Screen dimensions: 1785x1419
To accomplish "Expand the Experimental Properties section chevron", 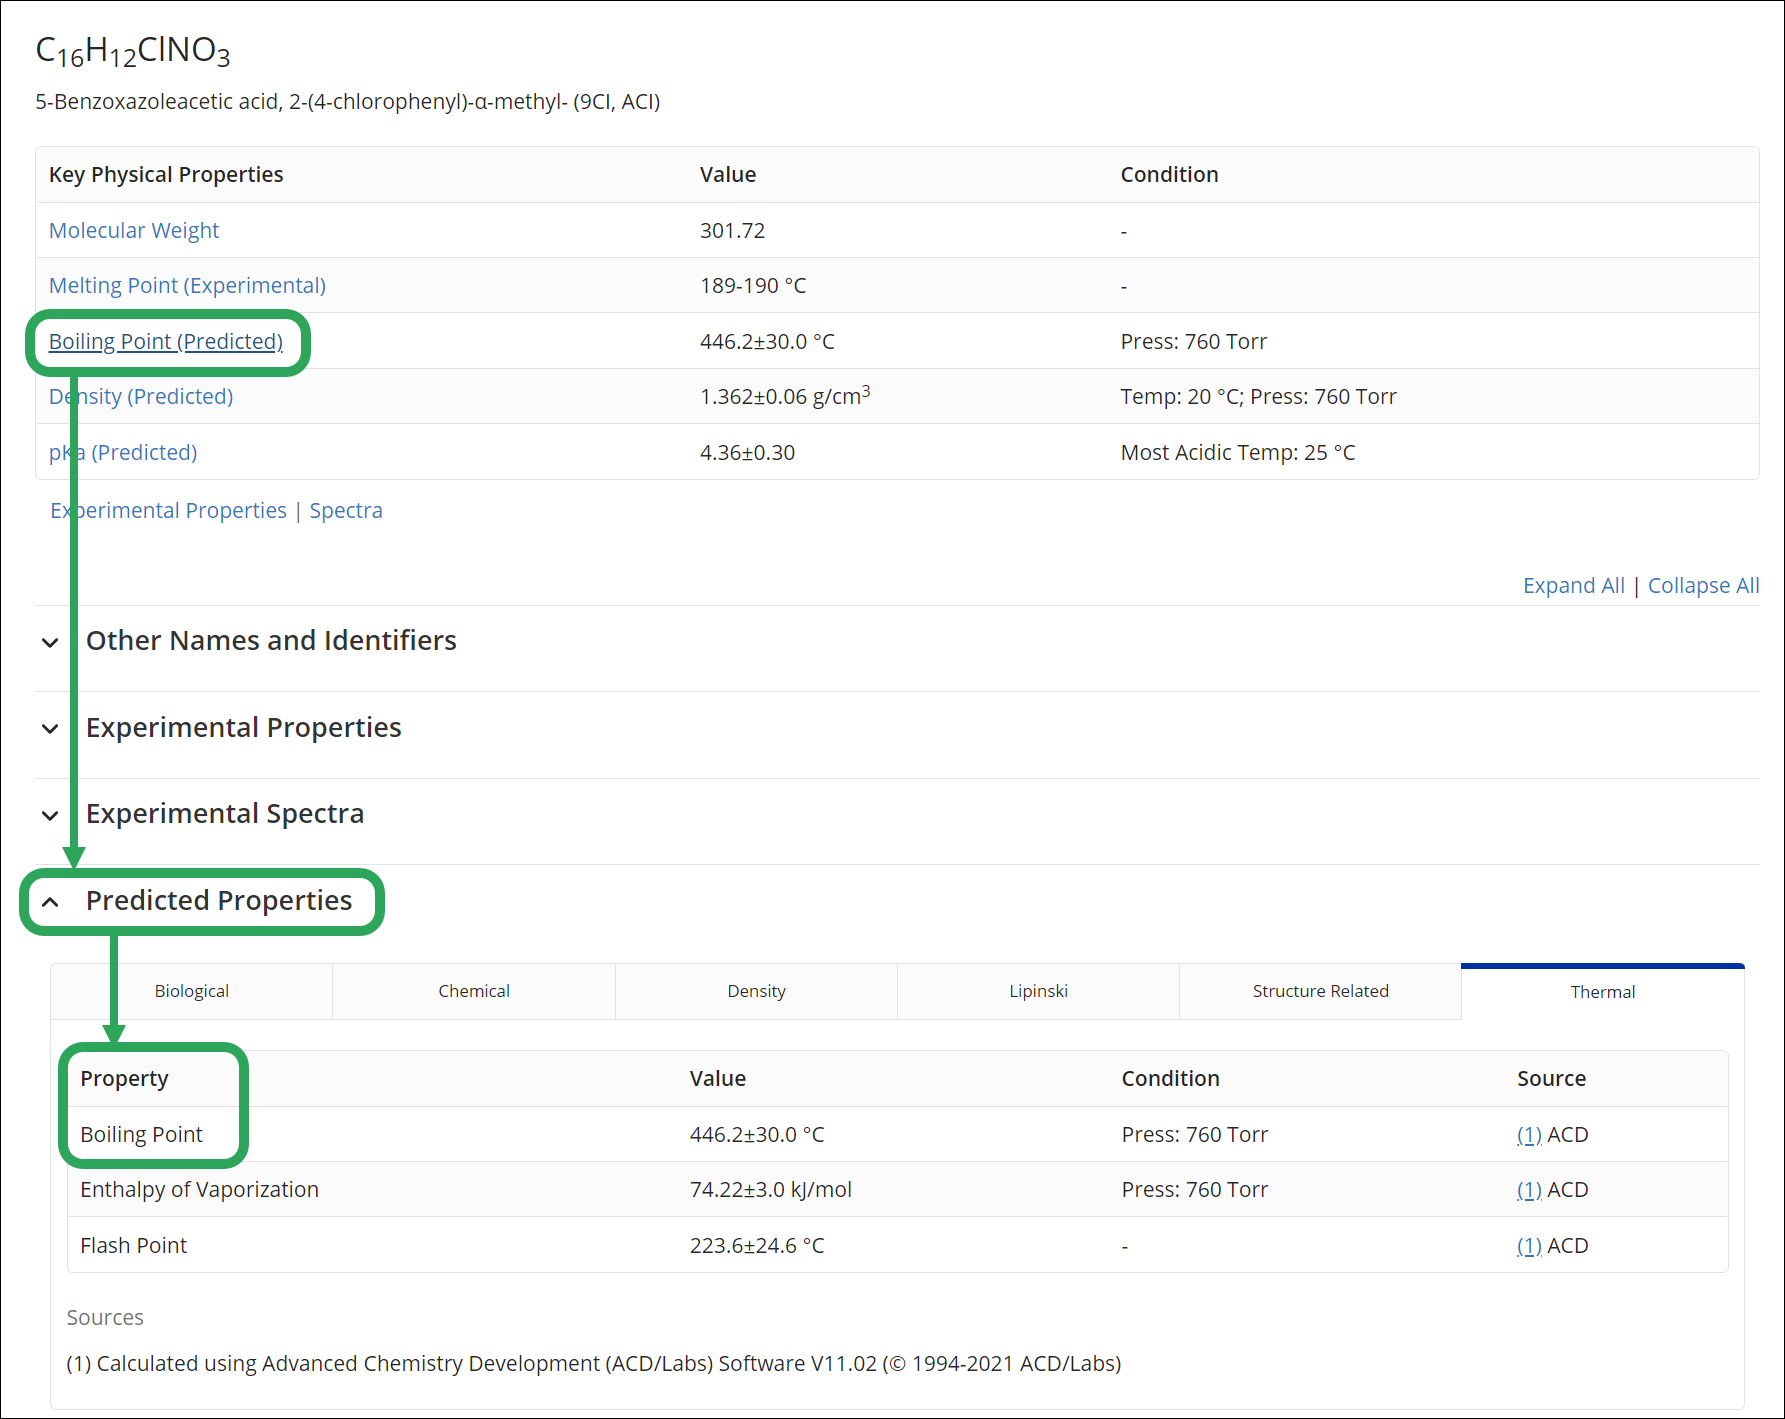I will pos(50,729).
